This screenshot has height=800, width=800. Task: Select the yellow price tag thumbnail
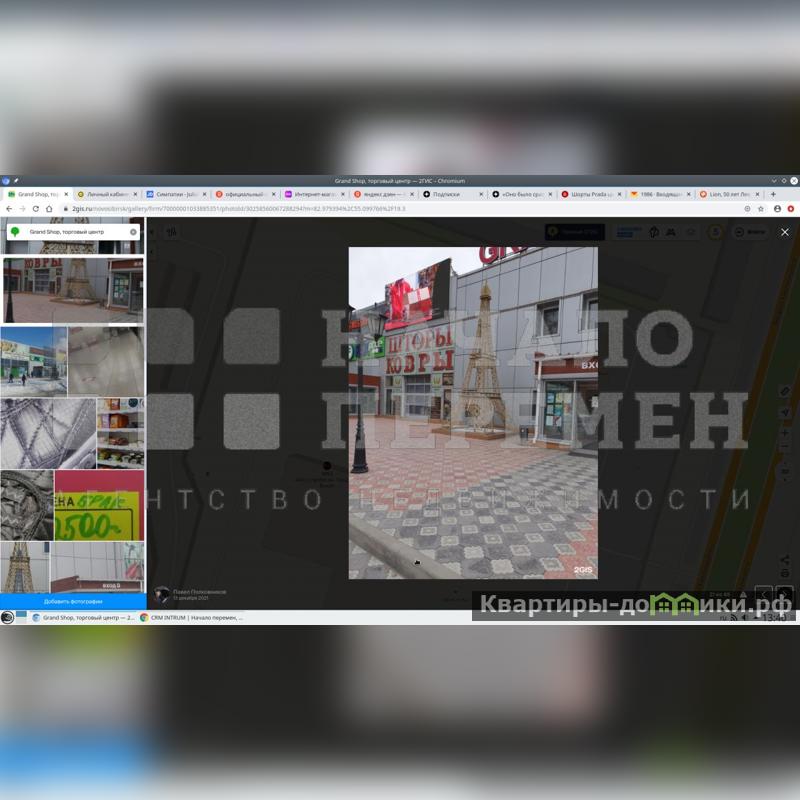pos(98,505)
